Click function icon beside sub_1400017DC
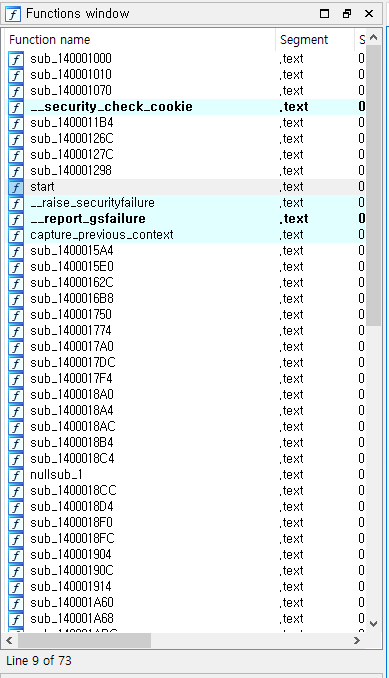The width and height of the screenshot is (389, 678). pyautogui.click(x=16, y=363)
